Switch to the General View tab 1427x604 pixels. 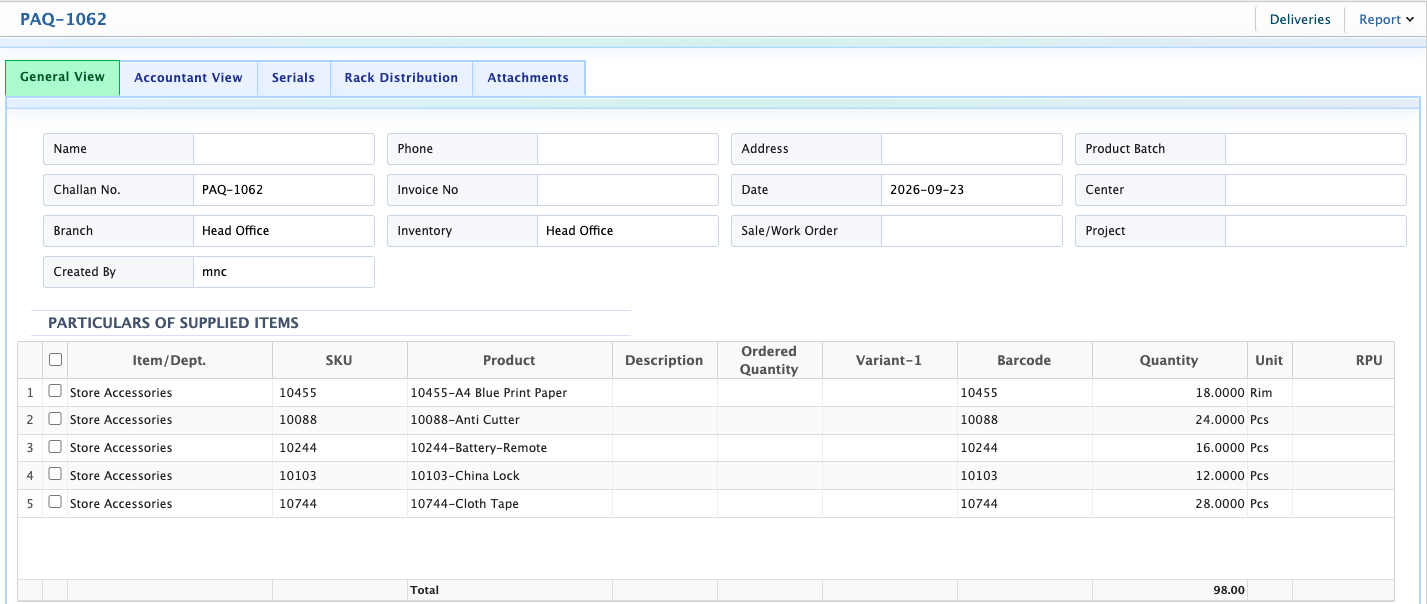pos(62,78)
